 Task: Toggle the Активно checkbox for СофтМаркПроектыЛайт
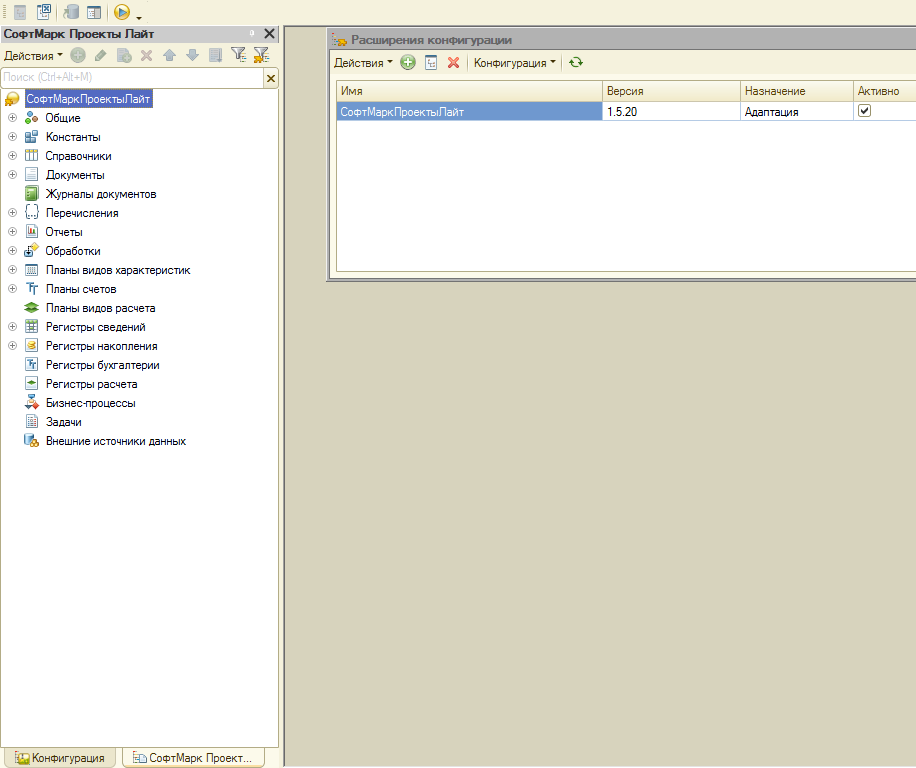tap(864, 110)
